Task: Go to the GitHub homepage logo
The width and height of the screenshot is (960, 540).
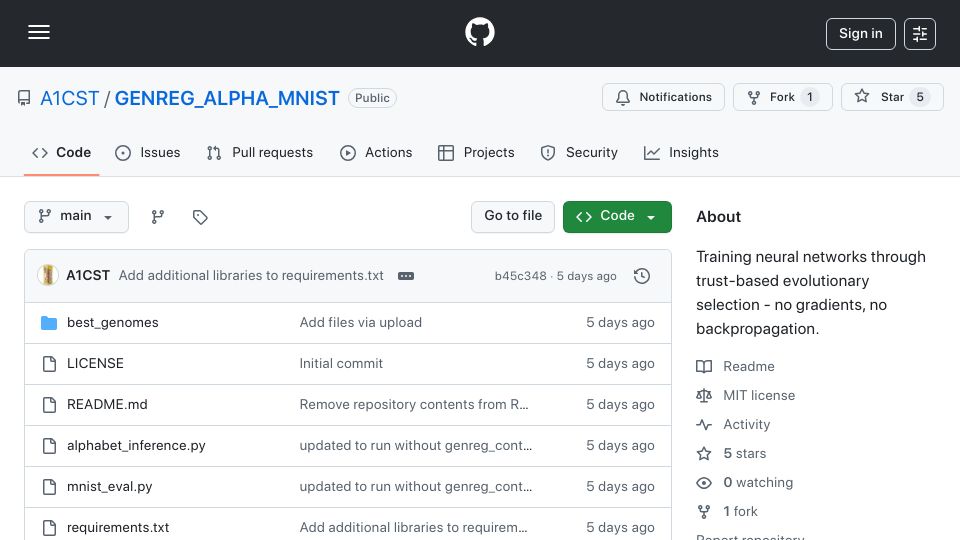Action: (x=479, y=32)
